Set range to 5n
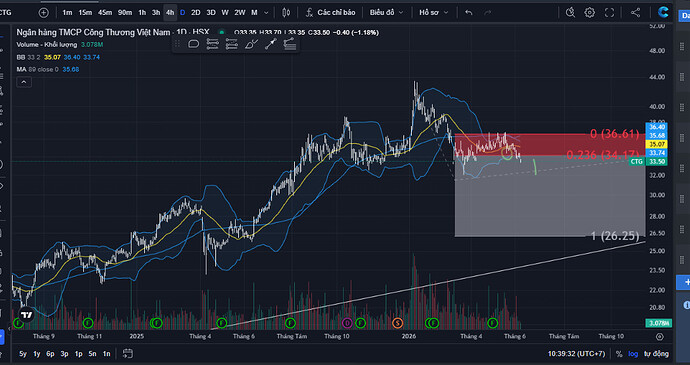Image resolution: width=690 pixels, height=365 pixels. [x=92, y=354]
